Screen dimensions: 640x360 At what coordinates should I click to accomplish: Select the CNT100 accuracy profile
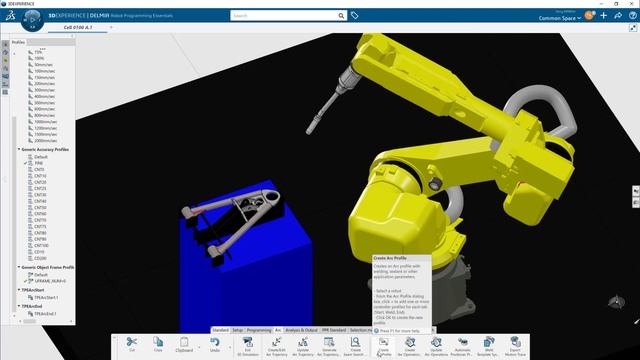tap(41, 246)
